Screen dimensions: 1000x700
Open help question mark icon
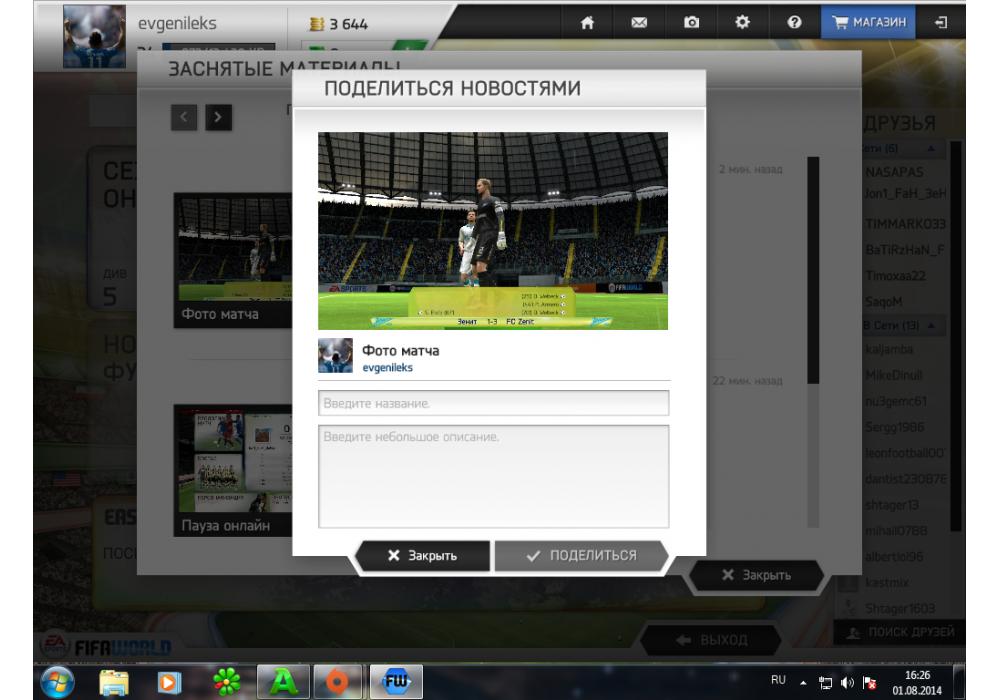[x=794, y=23]
